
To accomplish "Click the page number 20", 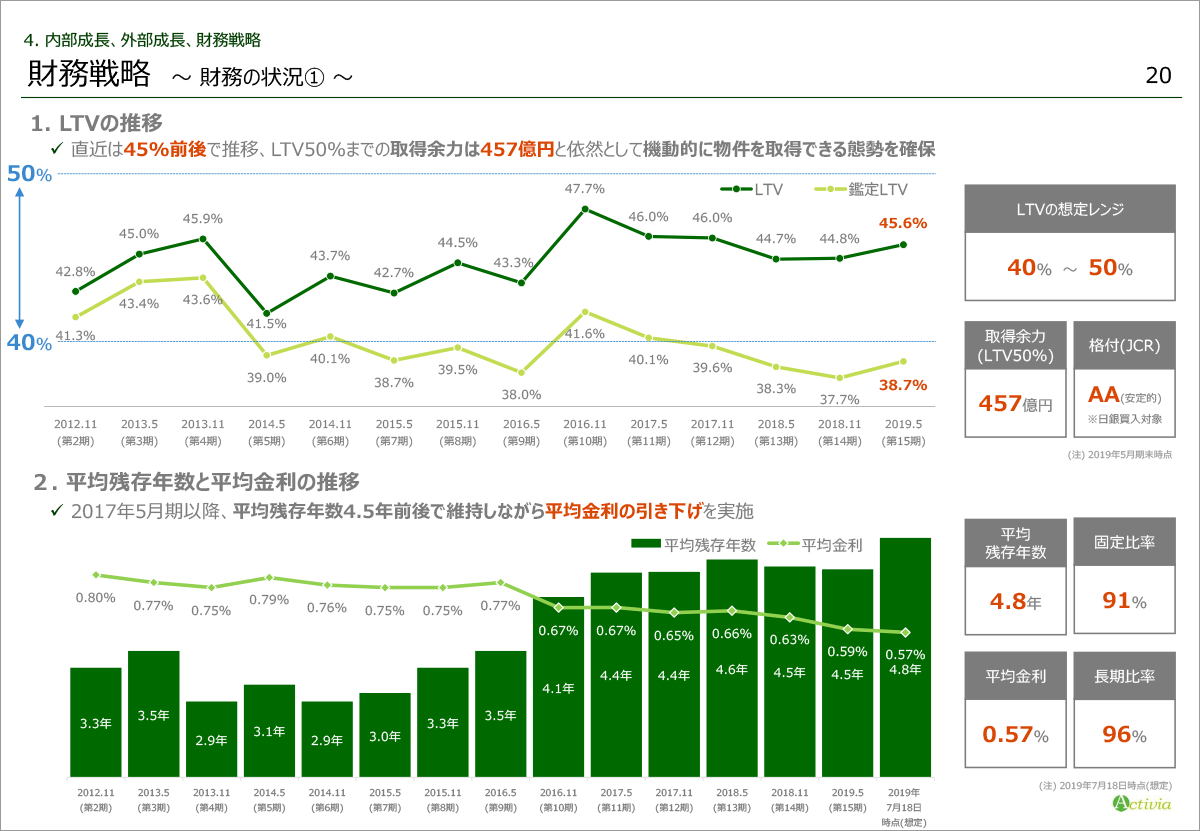I will coord(1159,76).
